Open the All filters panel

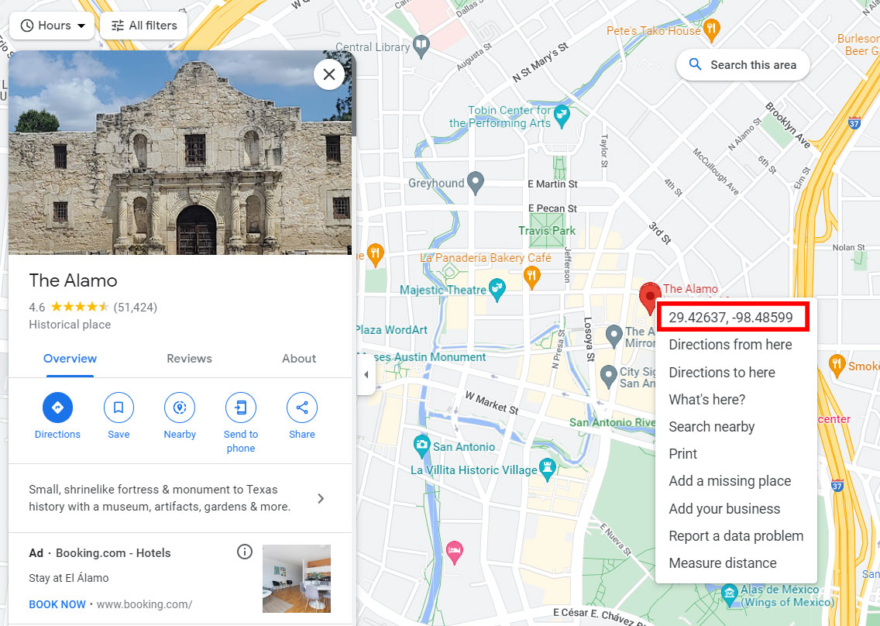[x=143, y=25]
